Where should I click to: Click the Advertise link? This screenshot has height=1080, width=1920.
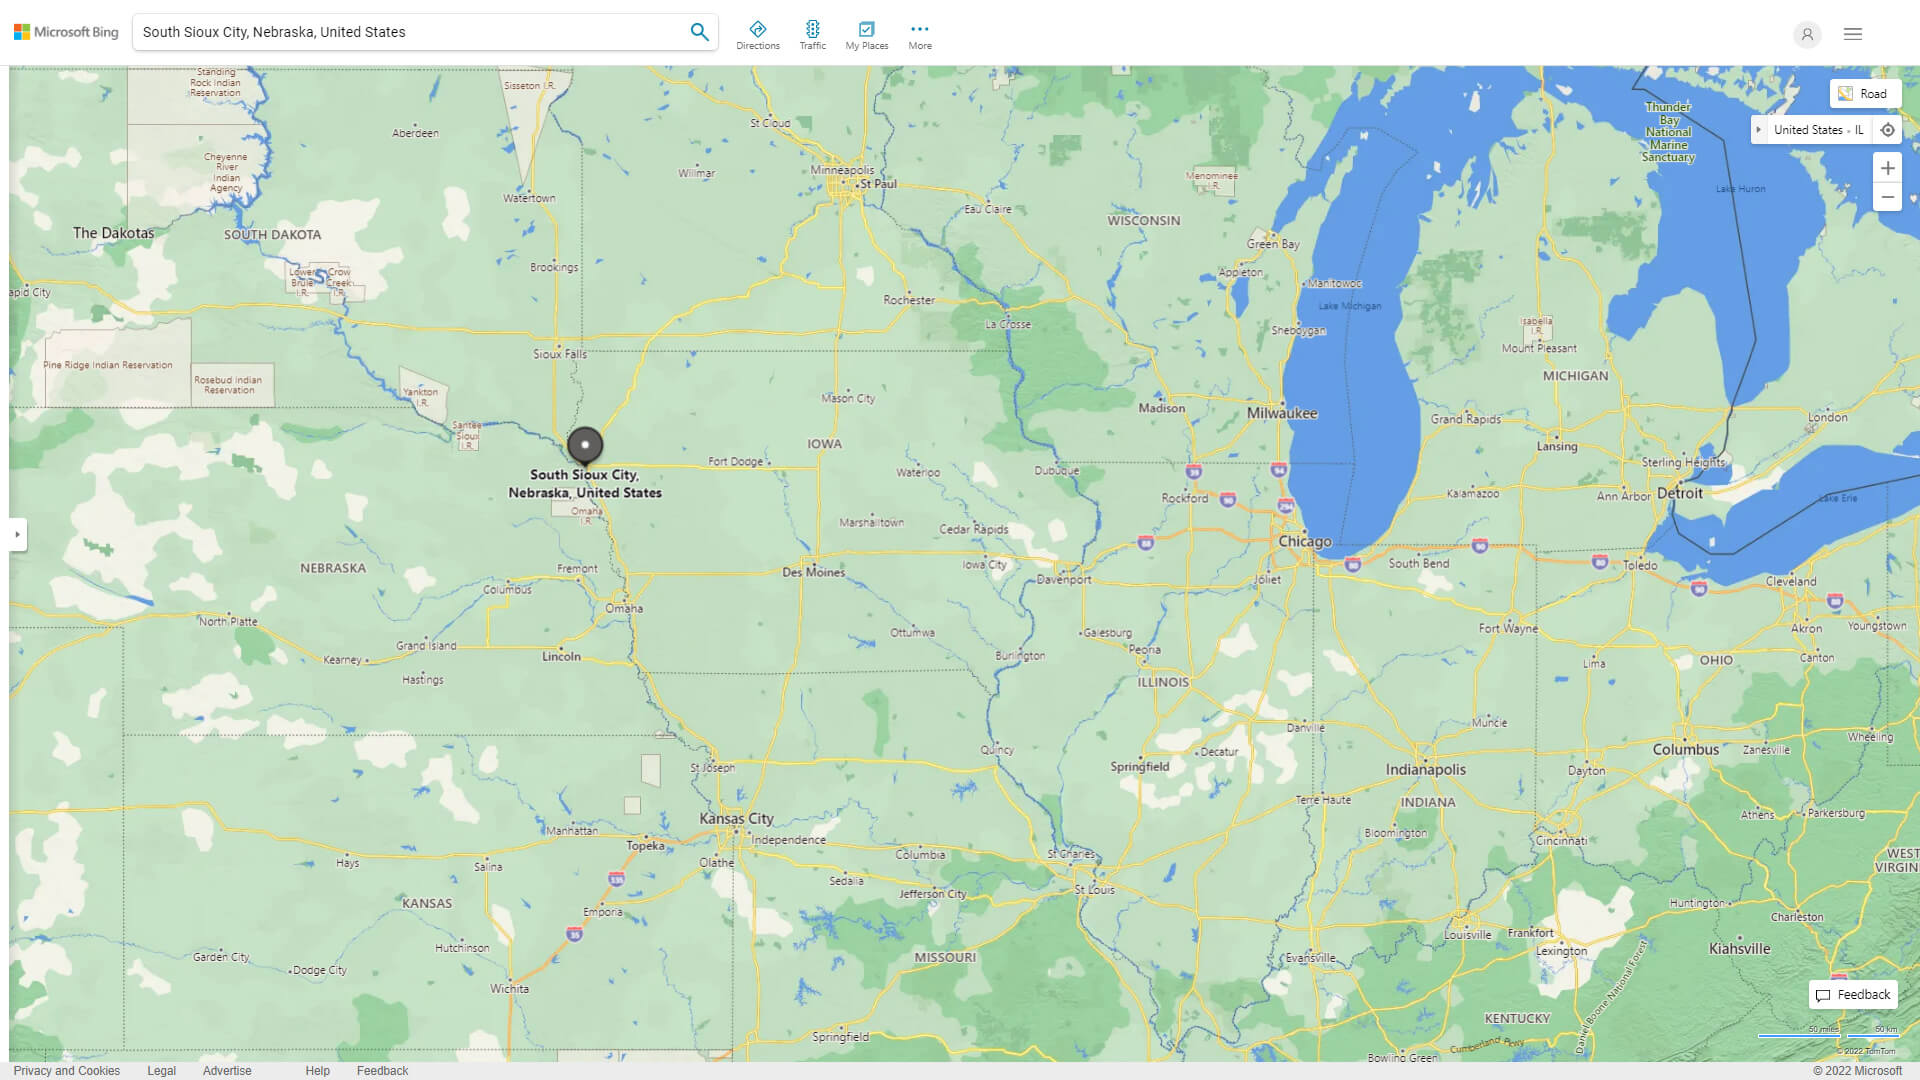click(227, 1070)
